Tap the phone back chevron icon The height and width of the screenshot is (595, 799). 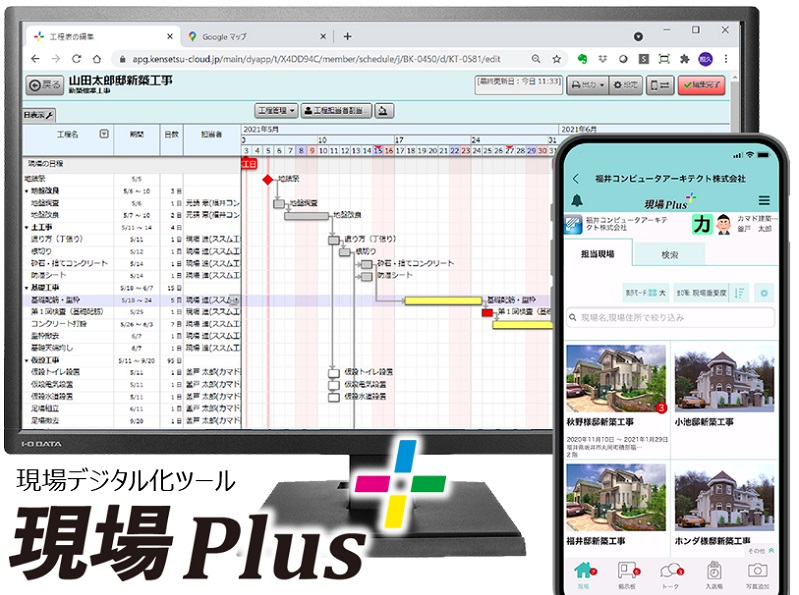[576, 179]
